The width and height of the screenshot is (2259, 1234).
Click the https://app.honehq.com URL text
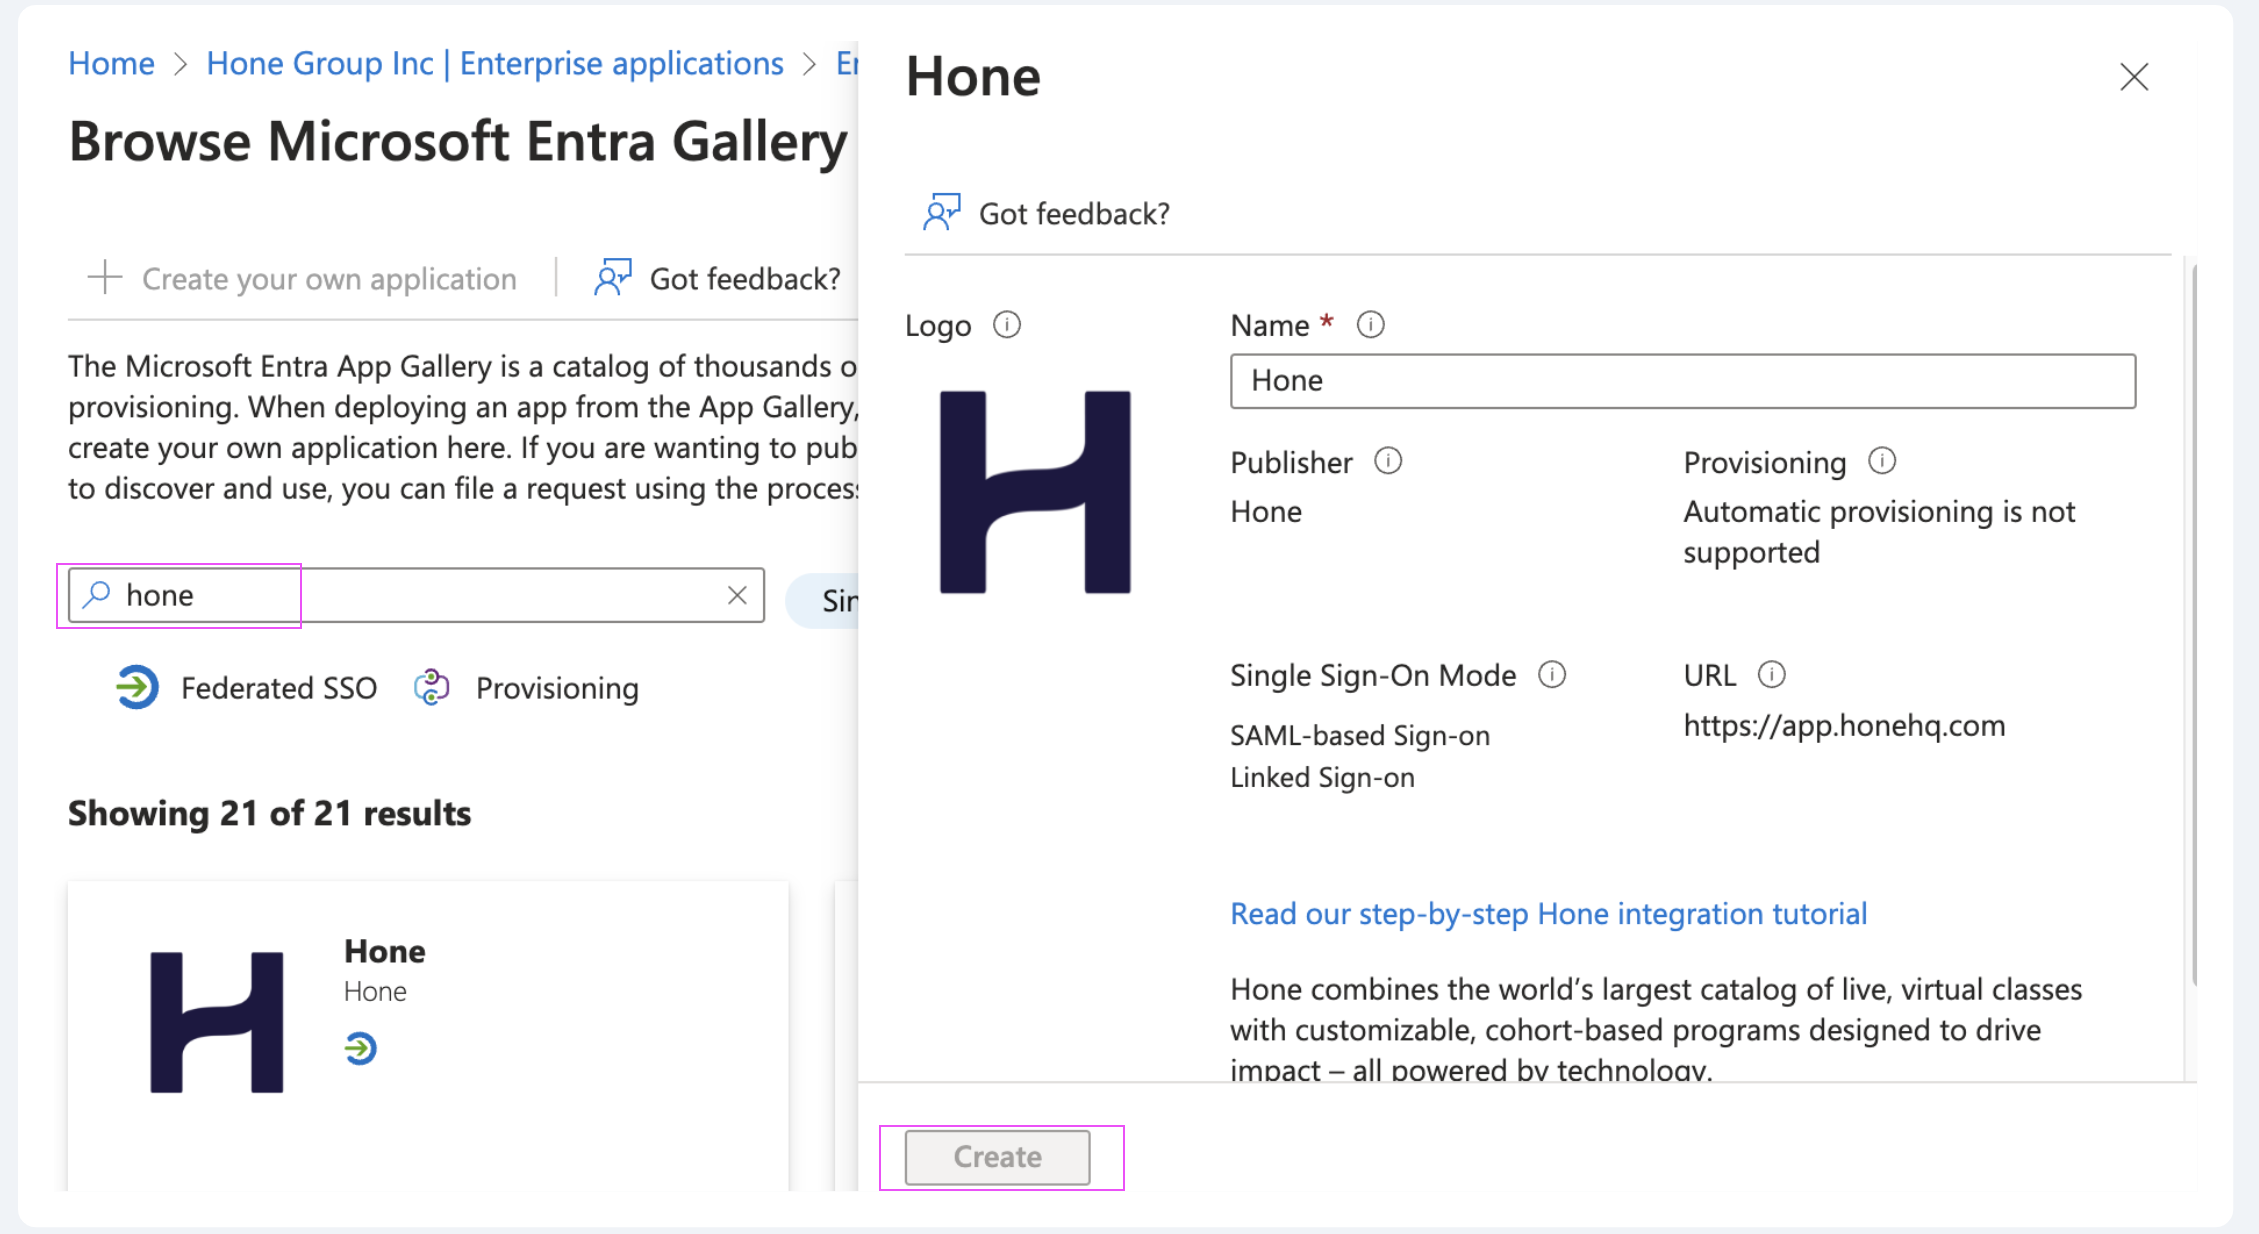point(1844,725)
